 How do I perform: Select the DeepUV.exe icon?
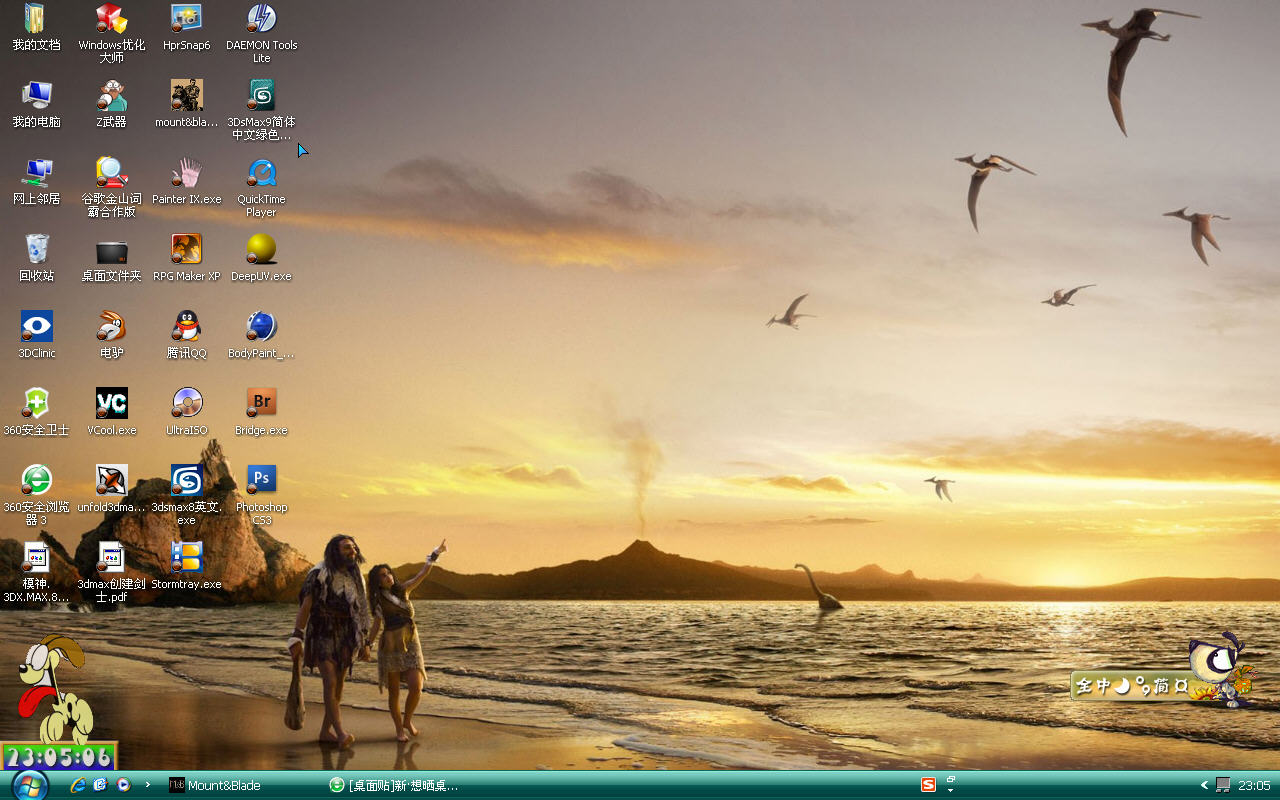[x=261, y=258]
